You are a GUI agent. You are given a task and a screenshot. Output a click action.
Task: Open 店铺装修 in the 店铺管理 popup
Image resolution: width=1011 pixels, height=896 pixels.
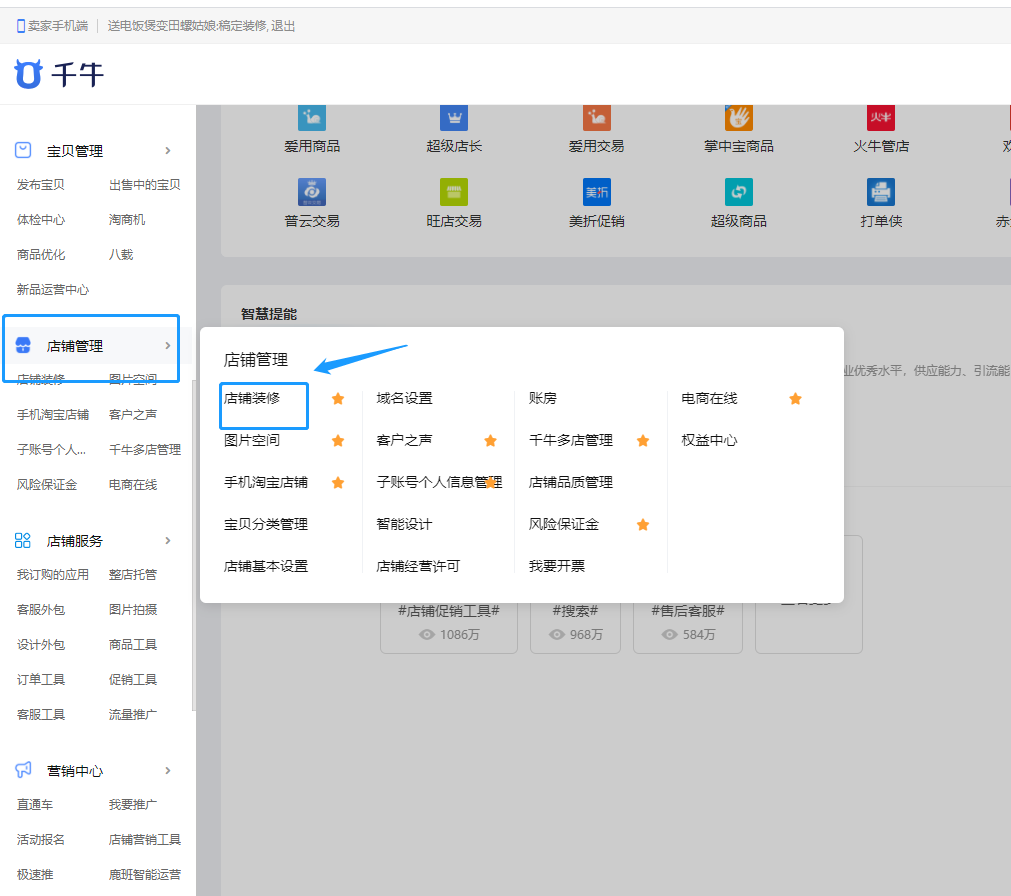[x=252, y=398]
